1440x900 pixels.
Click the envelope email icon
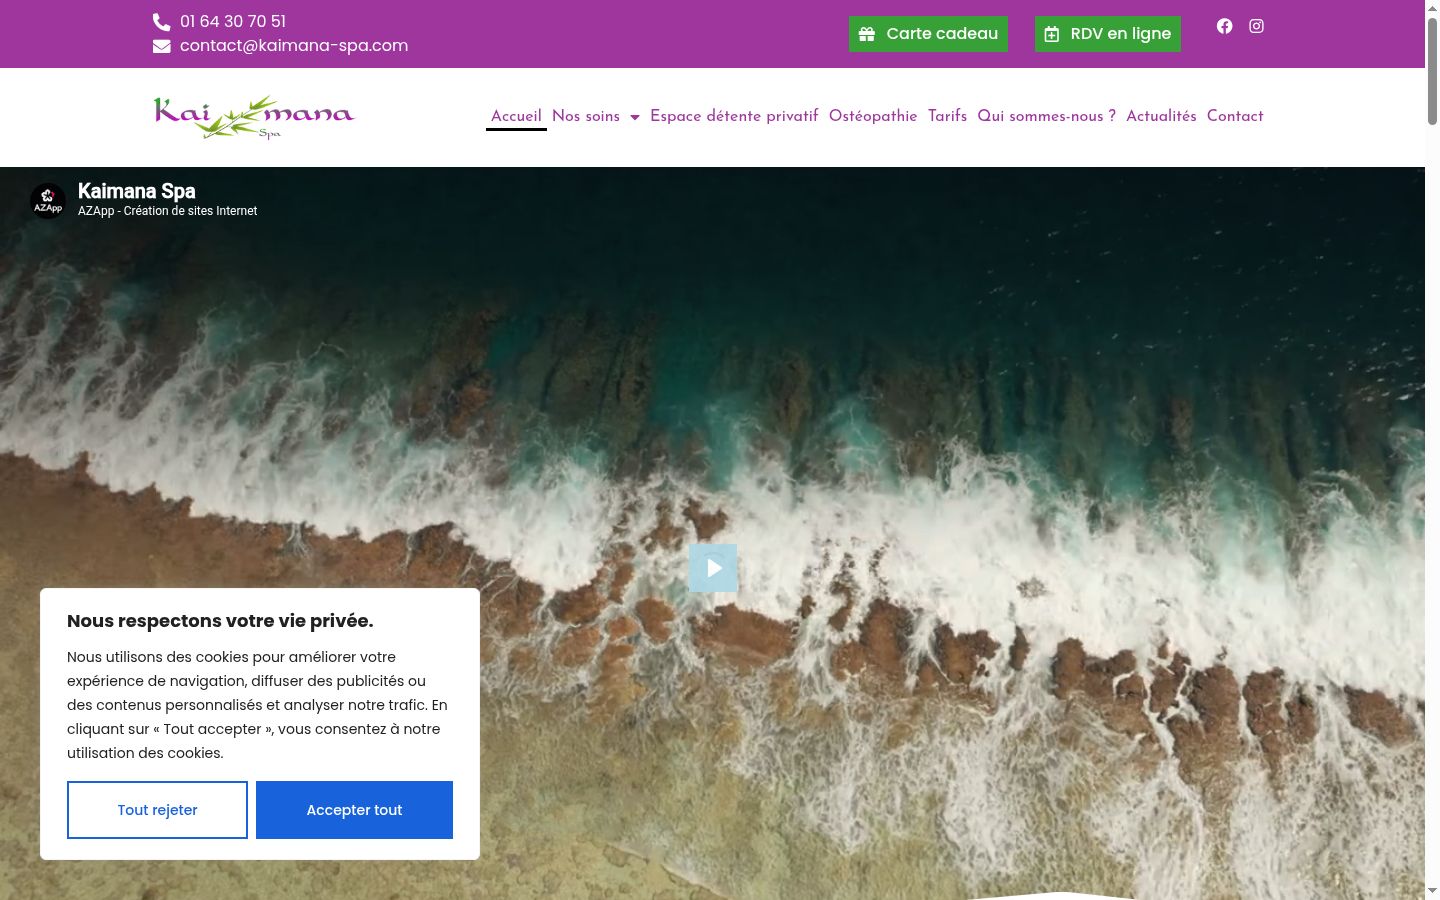tap(161, 46)
